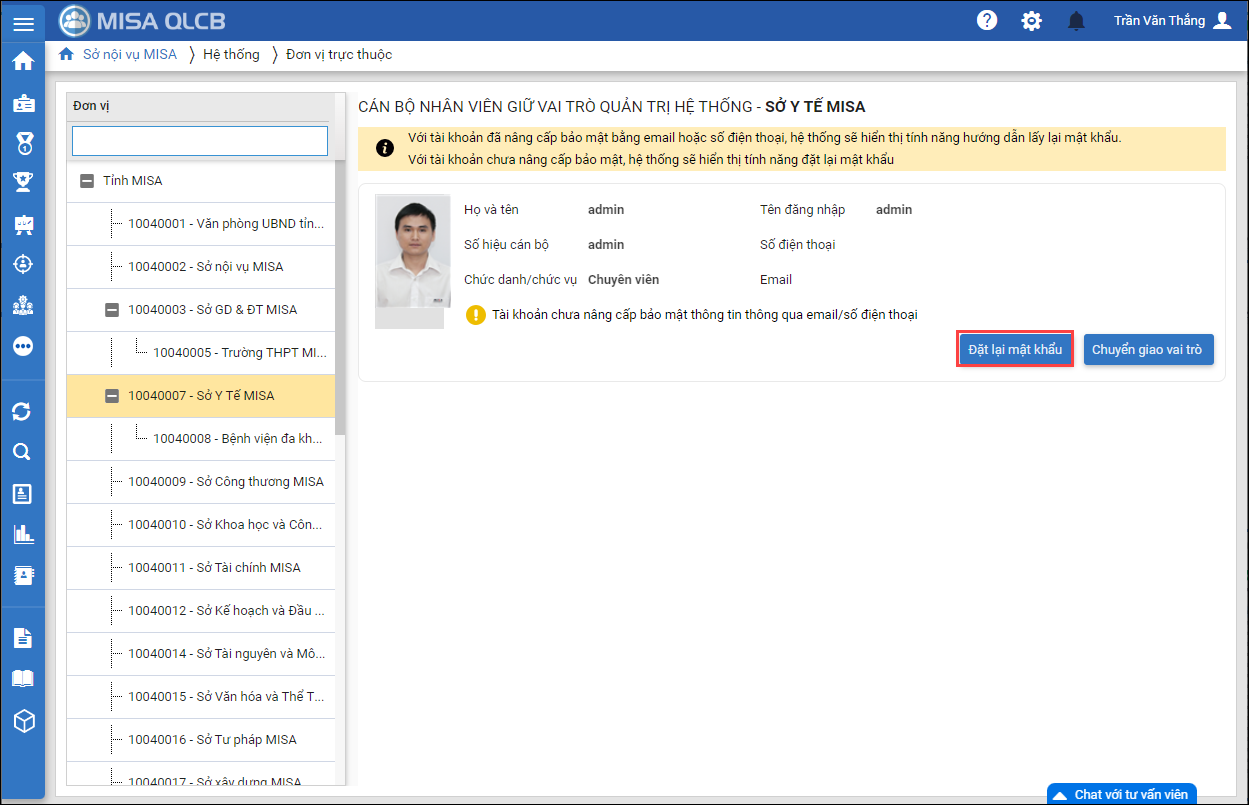Click the Hệ thống breadcrumb item
Viewport: 1249px width, 805px height.
(x=231, y=55)
